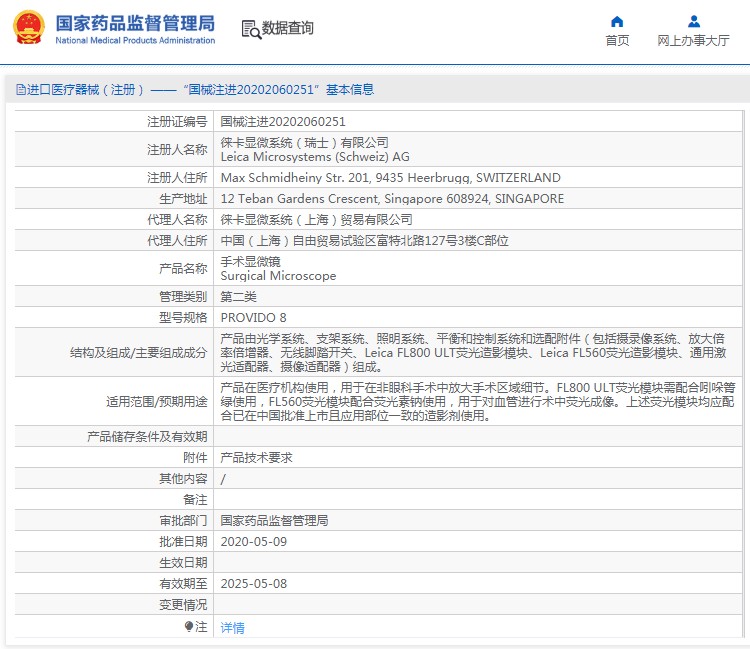Click the document icon before 进口医疗器械

tap(21, 89)
